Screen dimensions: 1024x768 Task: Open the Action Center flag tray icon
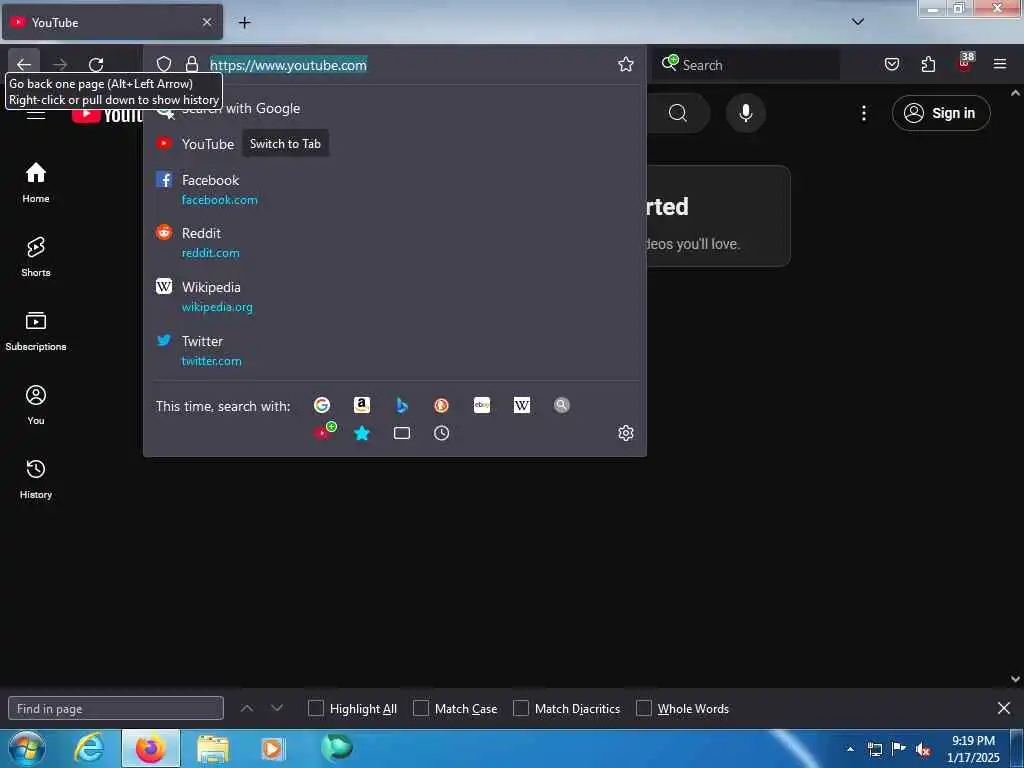tap(899, 749)
